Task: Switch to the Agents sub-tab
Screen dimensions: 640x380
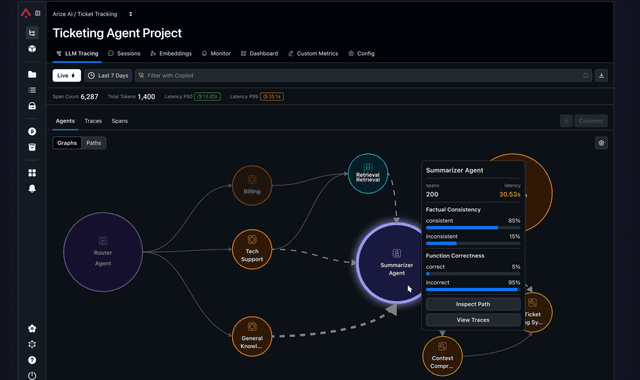Action: click(x=65, y=121)
